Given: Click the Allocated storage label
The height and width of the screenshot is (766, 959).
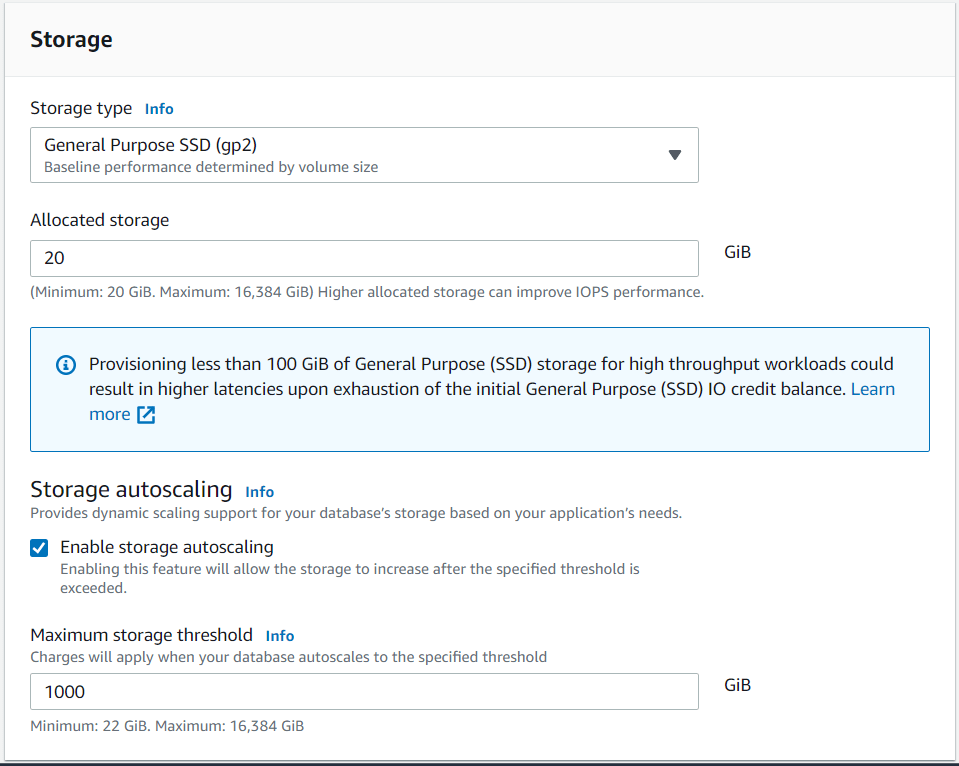Looking at the screenshot, I should (x=100, y=220).
